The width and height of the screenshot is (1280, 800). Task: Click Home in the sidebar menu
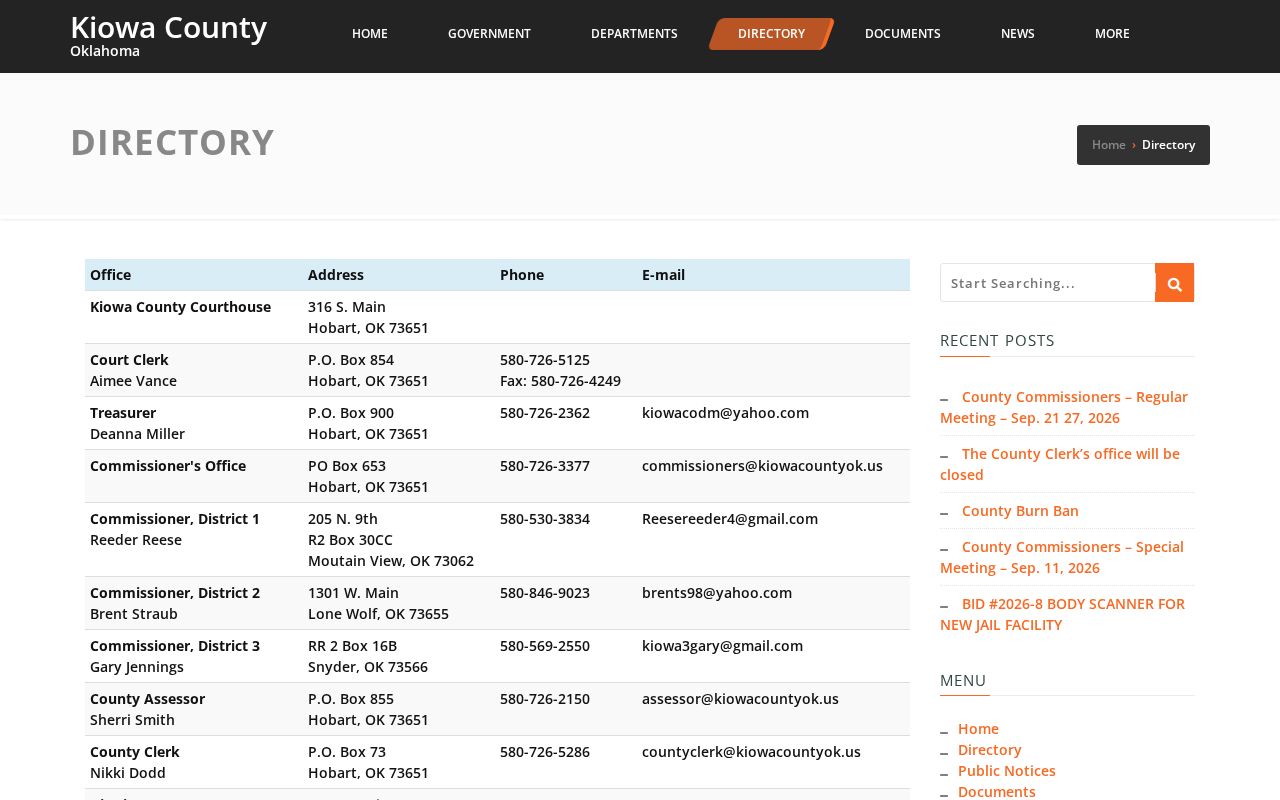(x=978, y=729)
